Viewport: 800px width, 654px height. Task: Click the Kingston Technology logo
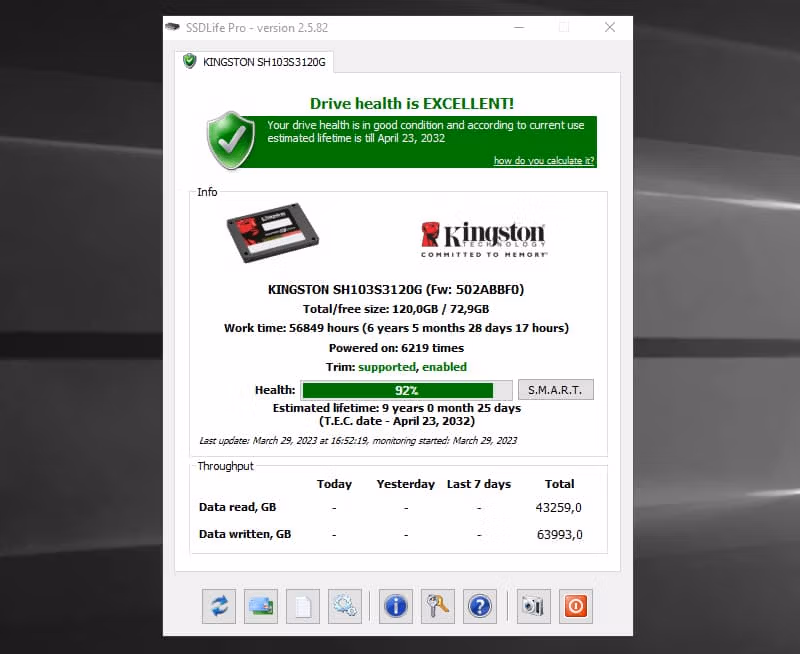click(484, 239)
